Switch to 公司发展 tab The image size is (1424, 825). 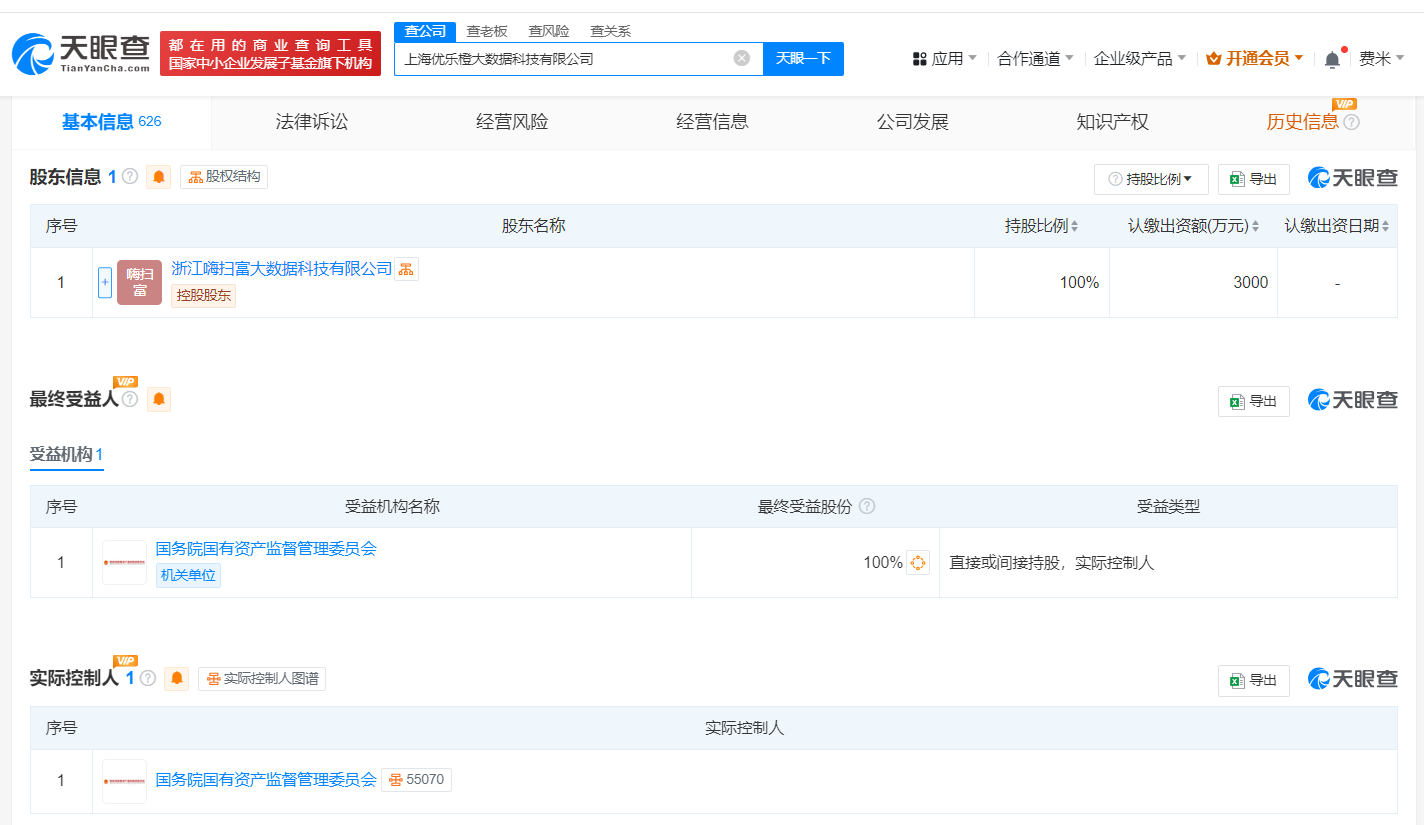(912, 122)
